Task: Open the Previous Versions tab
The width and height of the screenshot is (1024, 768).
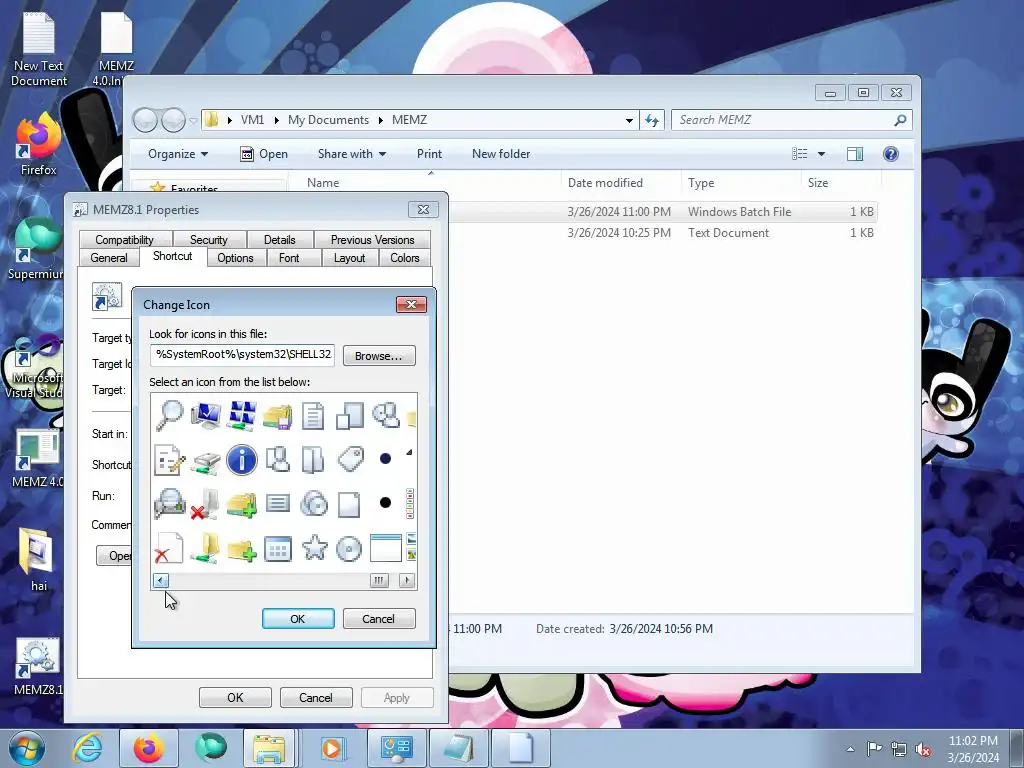Action: tap(372, 240)
